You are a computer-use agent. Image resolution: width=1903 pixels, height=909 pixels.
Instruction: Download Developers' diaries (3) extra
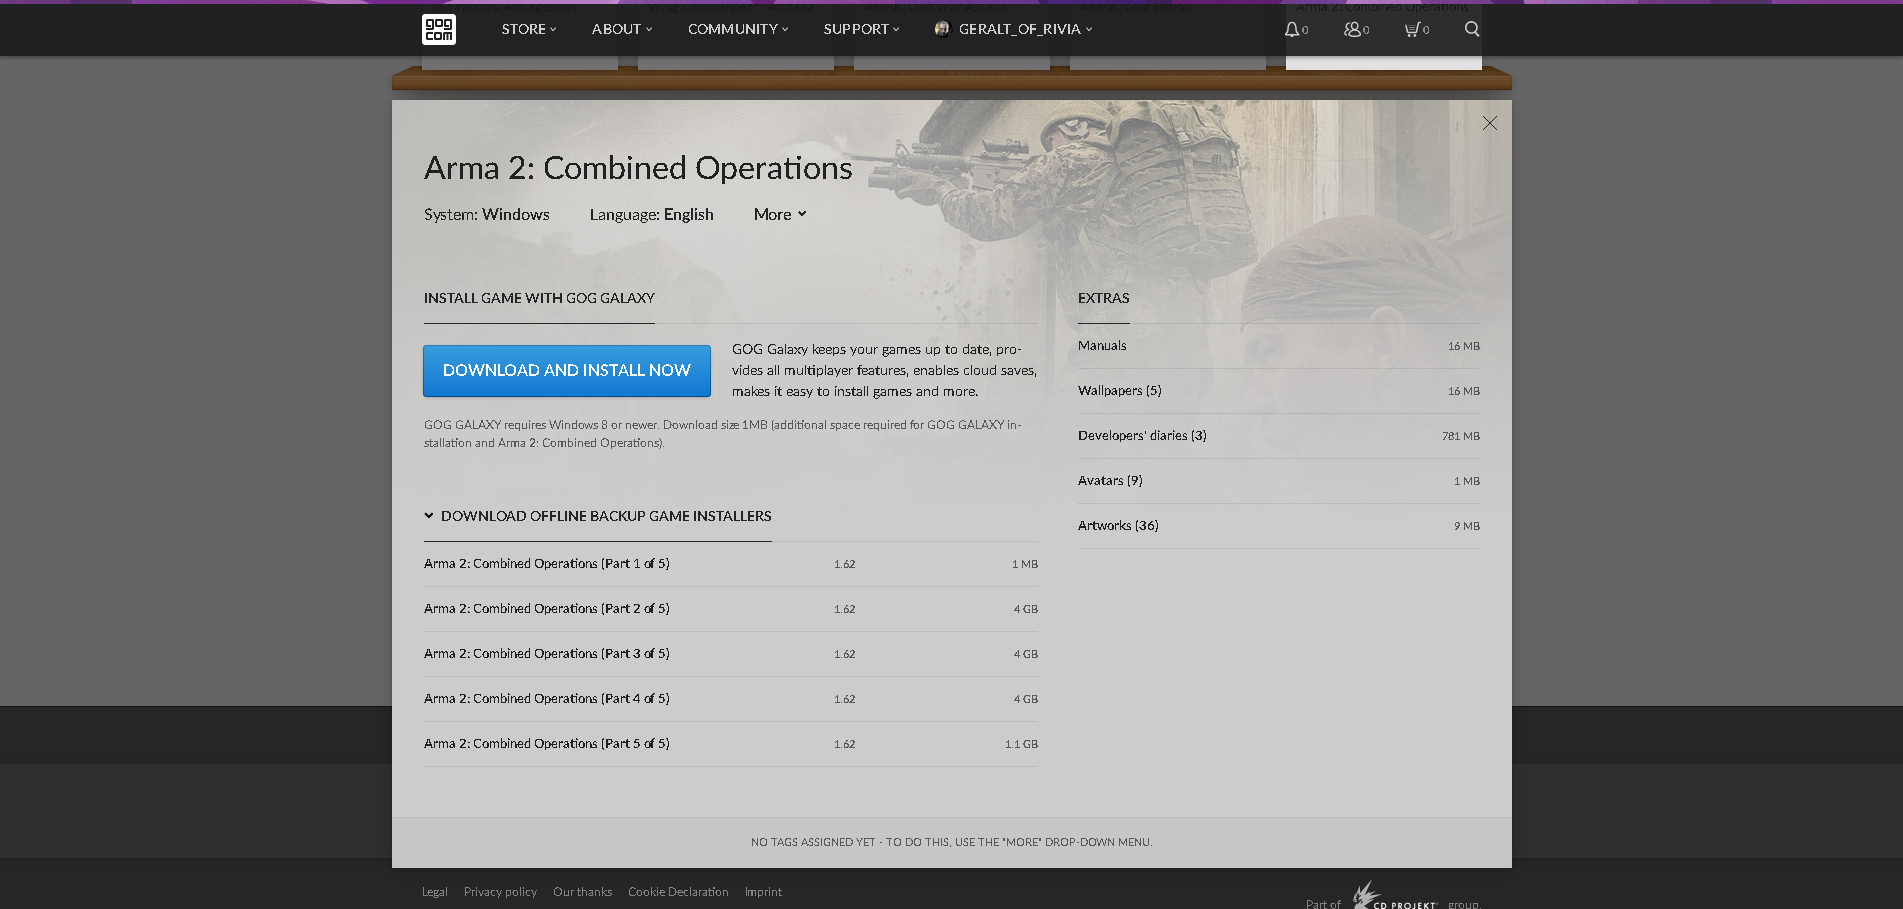pos(1279,436)
